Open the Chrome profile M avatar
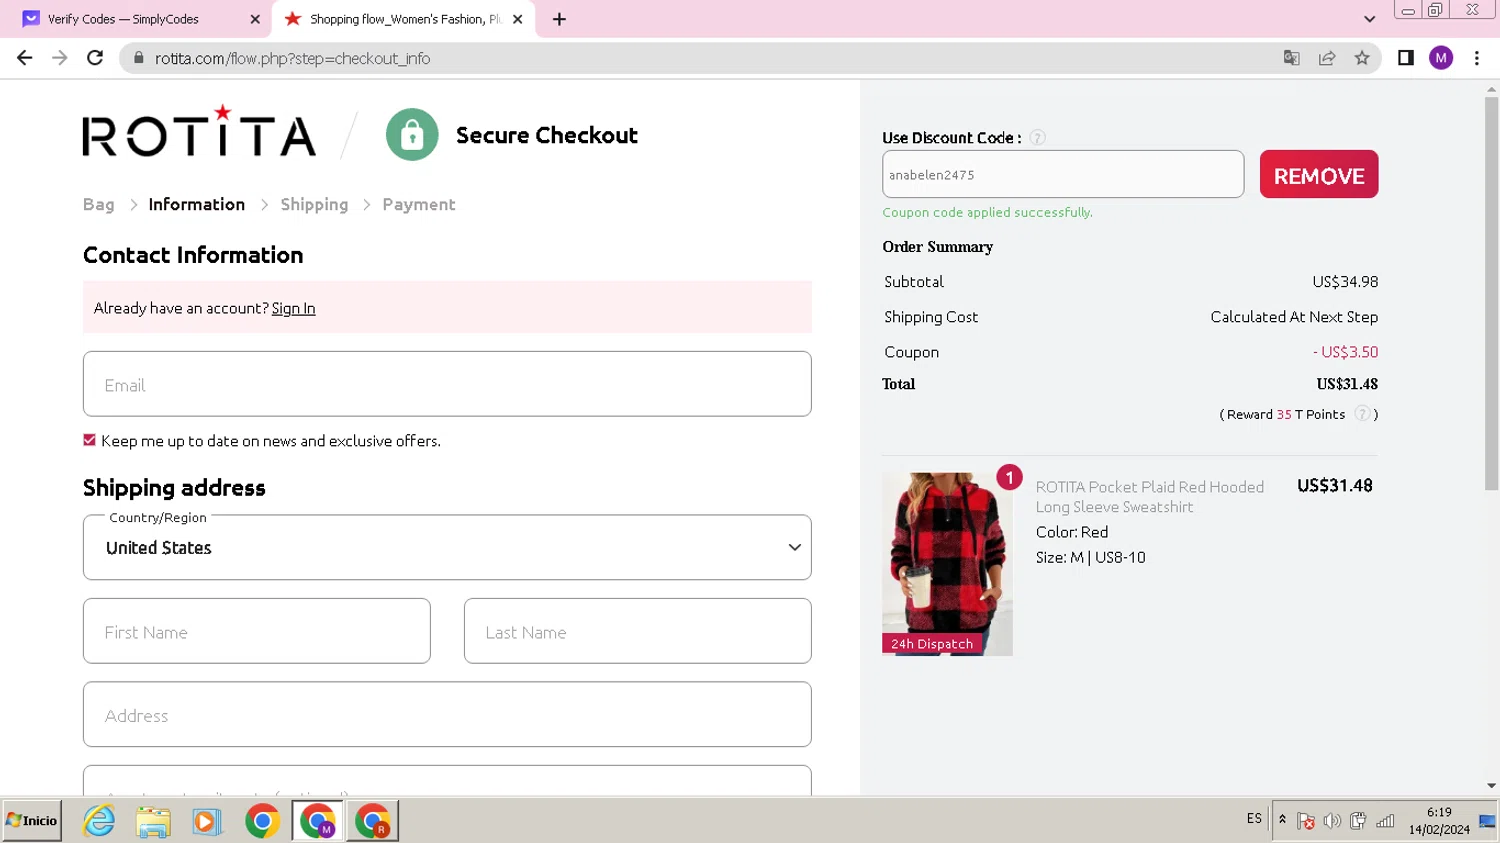 pyautogui.click(x=1441, y=58)
